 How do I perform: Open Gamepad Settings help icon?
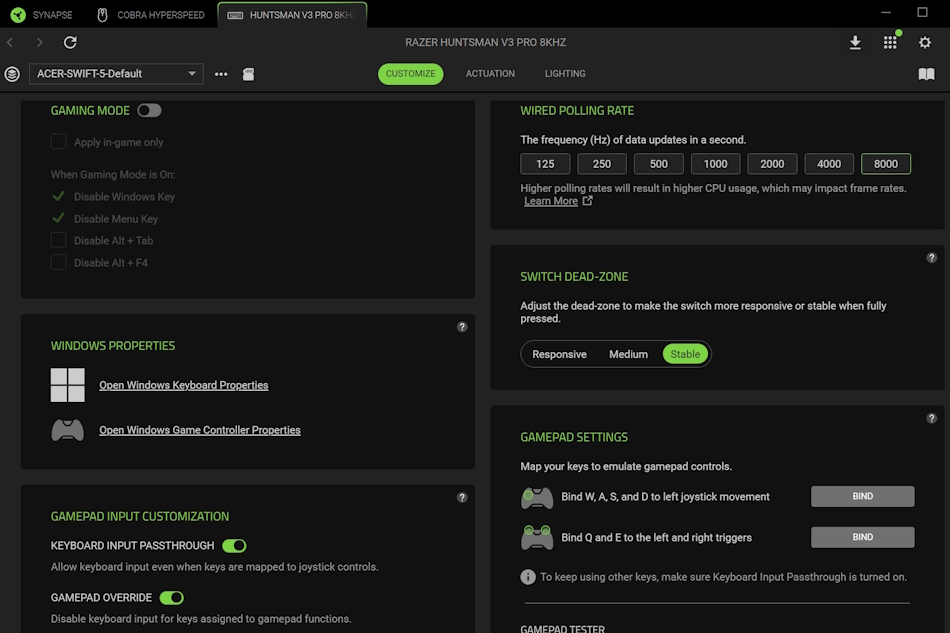(x=932, y=418)
